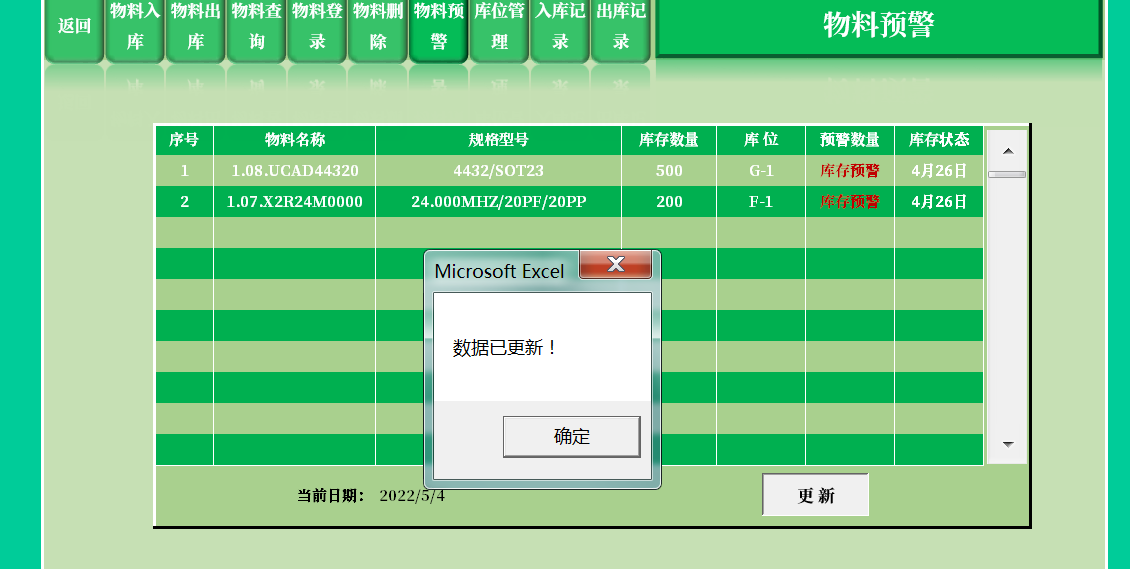
Task: Click 4月26日 in the F-1 row
Action: pyautogui.click(x=939, y=202)
